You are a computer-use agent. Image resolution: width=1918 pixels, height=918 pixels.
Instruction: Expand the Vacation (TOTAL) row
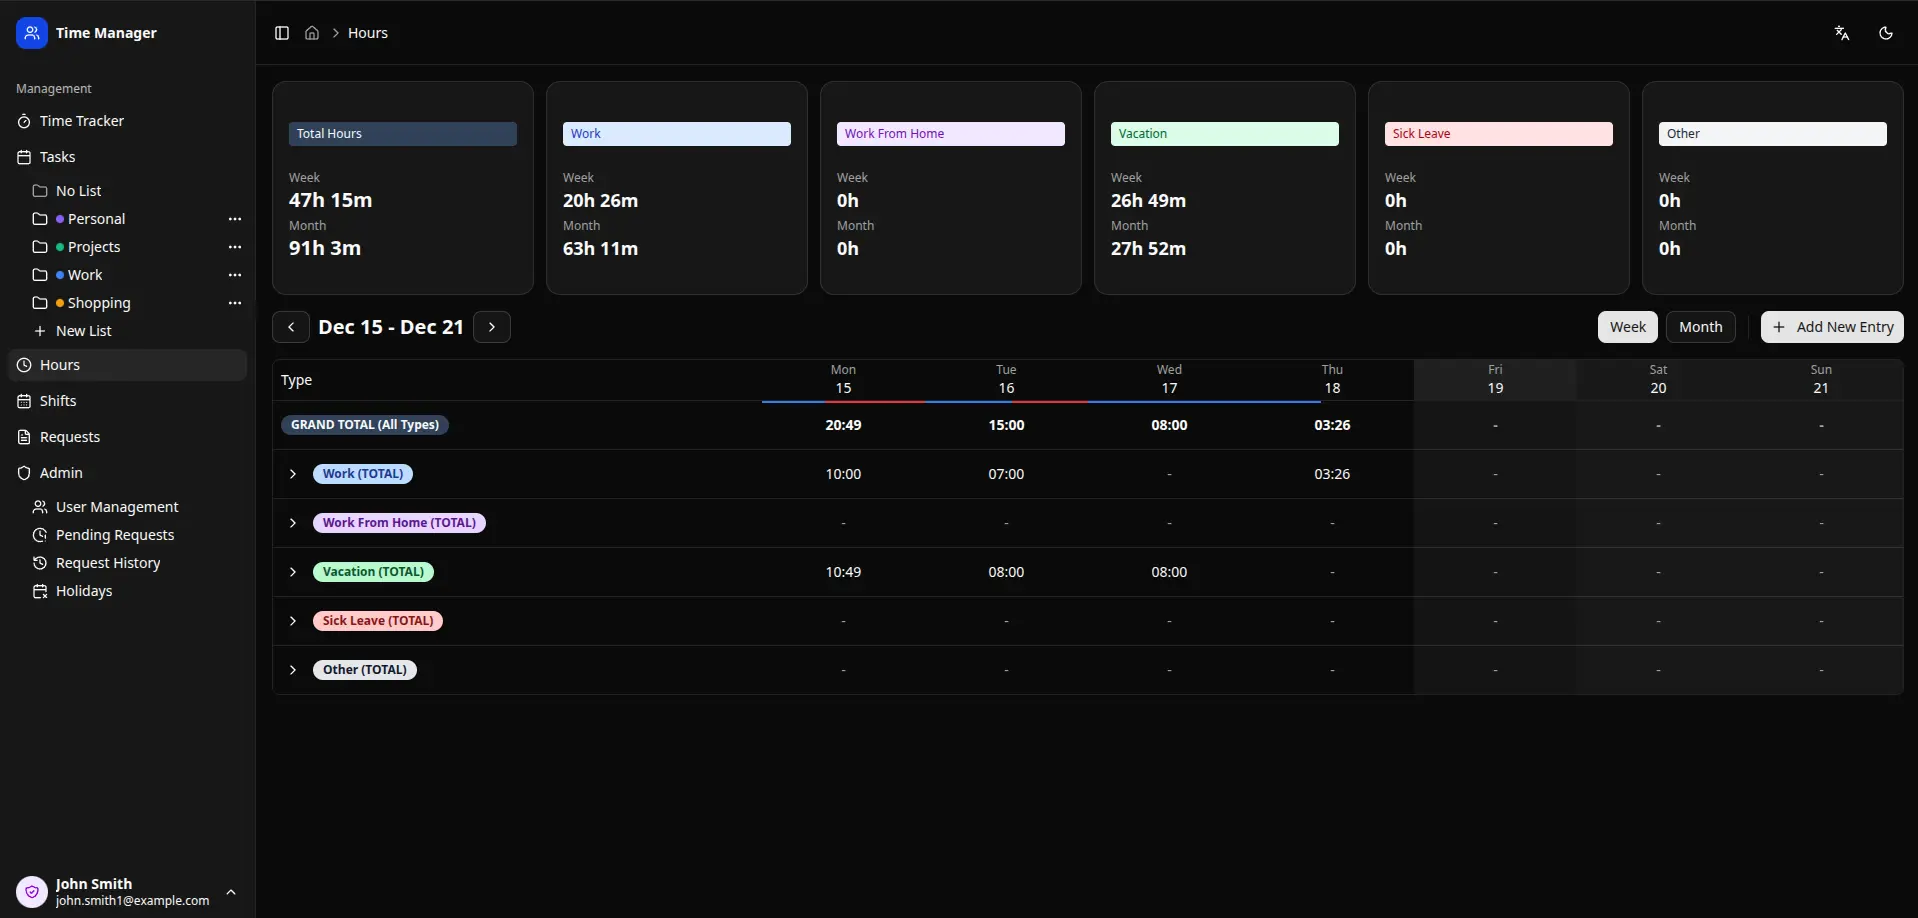pos(292,572)
